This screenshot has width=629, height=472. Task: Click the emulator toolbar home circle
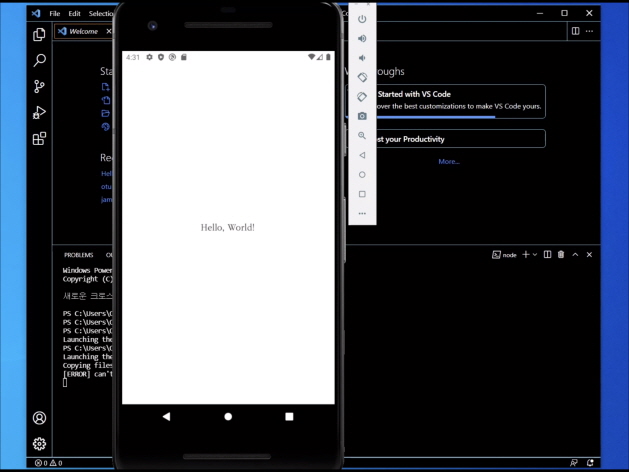[x=362, y=174]
